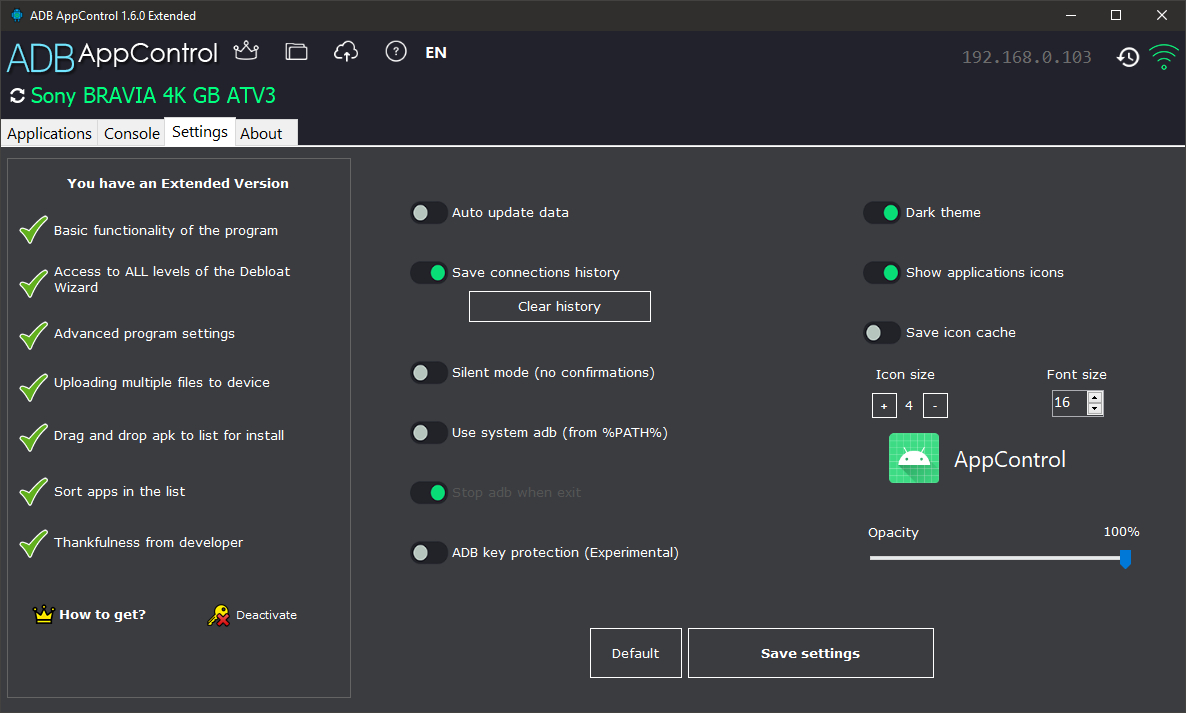This screenshot has height=713, width=1186.
Task: Switch to the Applications tab
Action: [49, 133]
